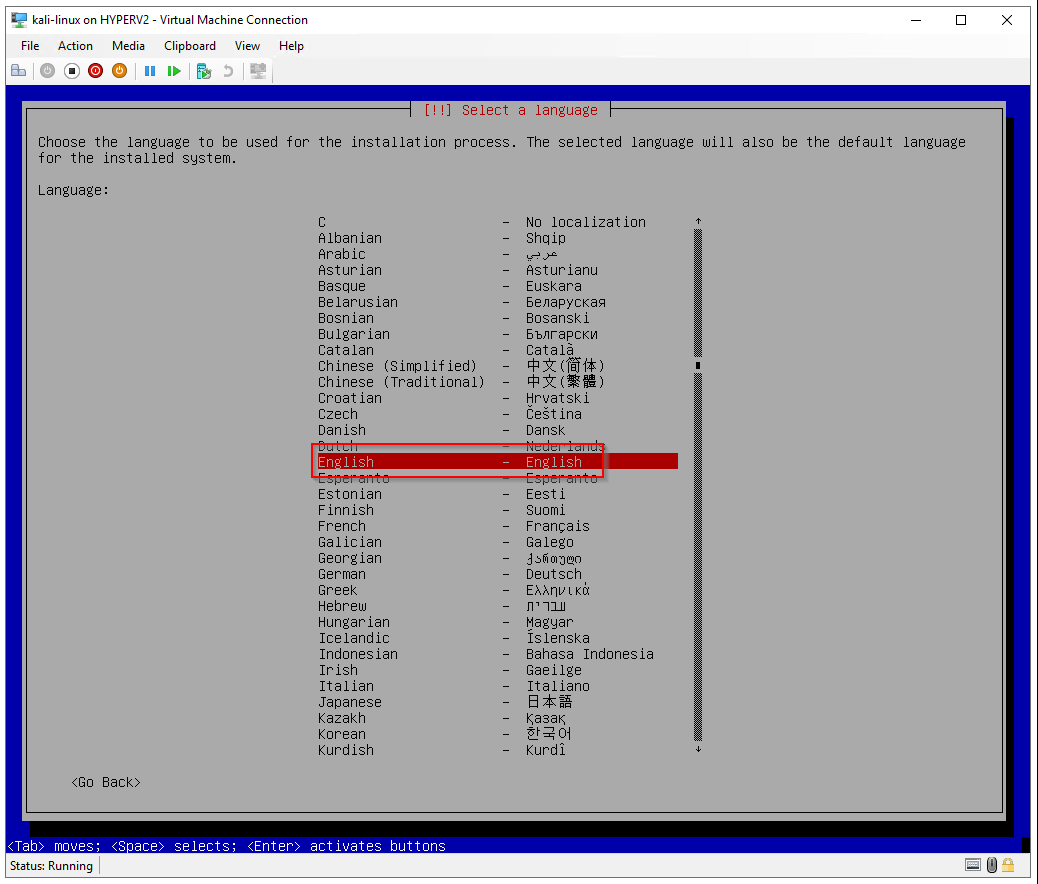Open the Clipboard menu
This screenshot has height=884, width=1038.
(x=190, y=46)
